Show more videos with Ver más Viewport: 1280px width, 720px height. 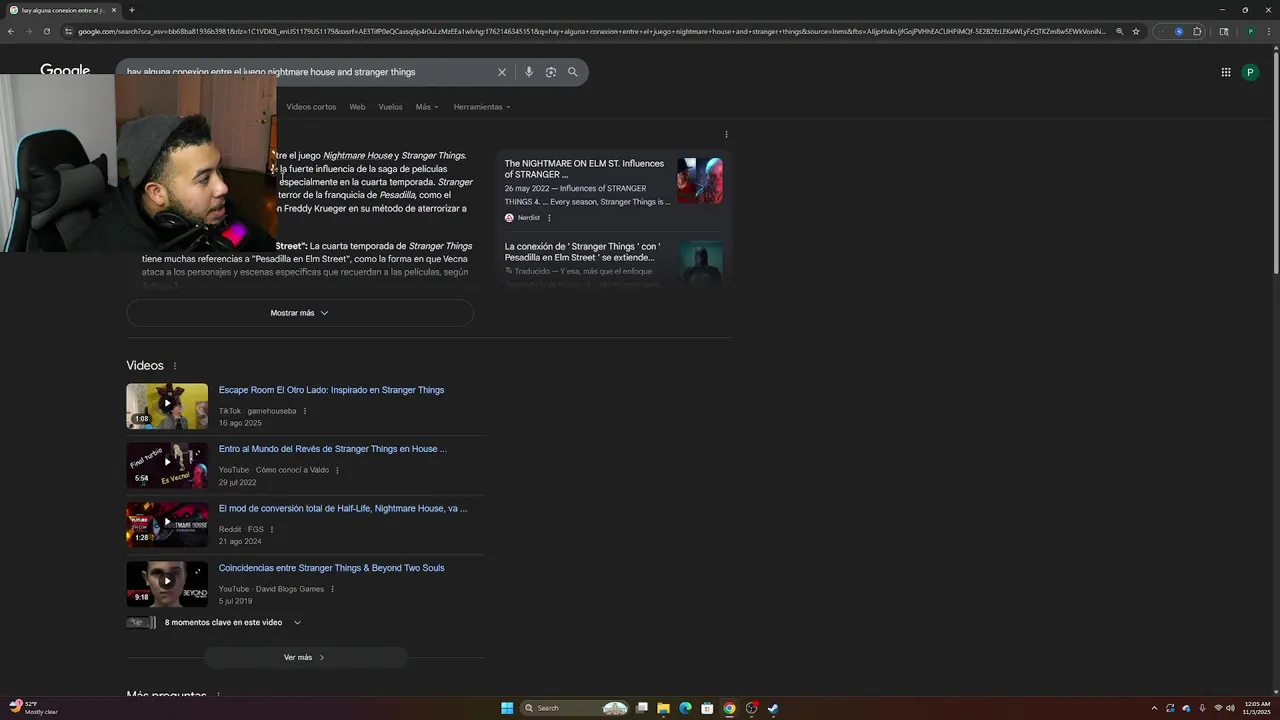(305, 657)
